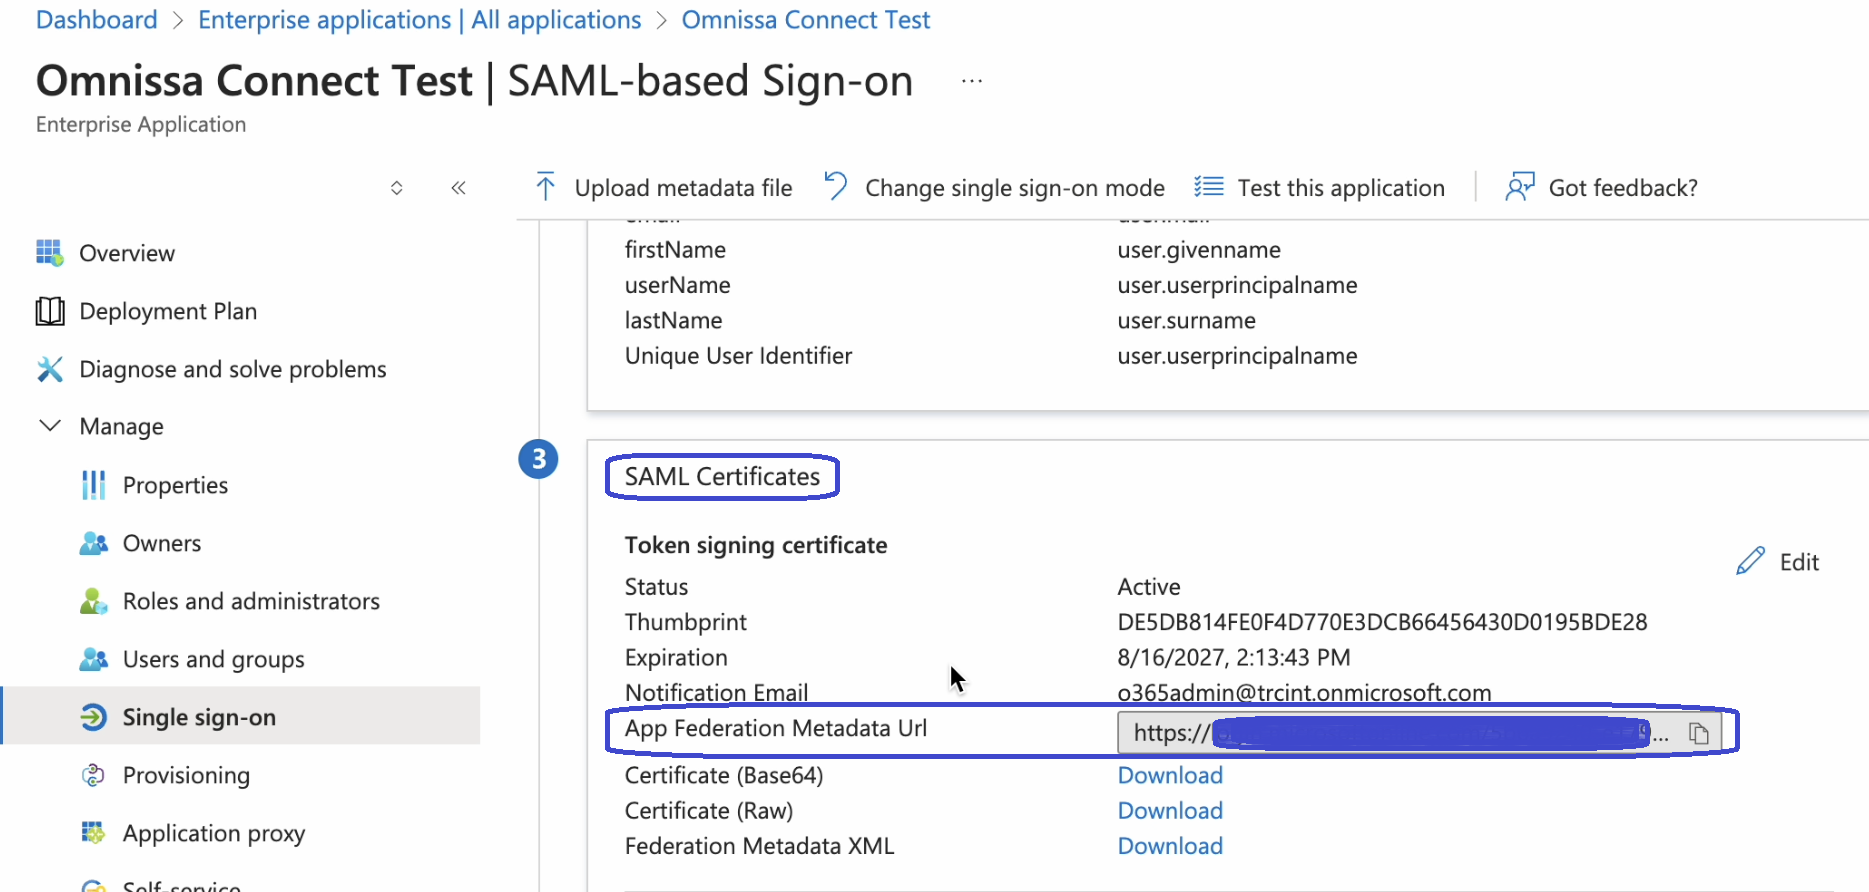Click the Expiration value 8/16/2027, 2:13:43 PM
The width and height of the screenshot is (1869, 892).
point(1234,657)
